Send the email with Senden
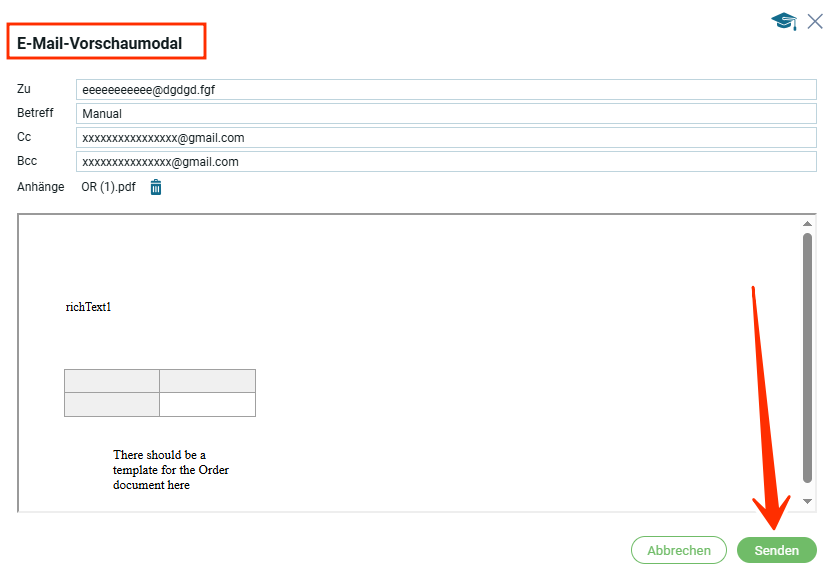 pos(776,550)
